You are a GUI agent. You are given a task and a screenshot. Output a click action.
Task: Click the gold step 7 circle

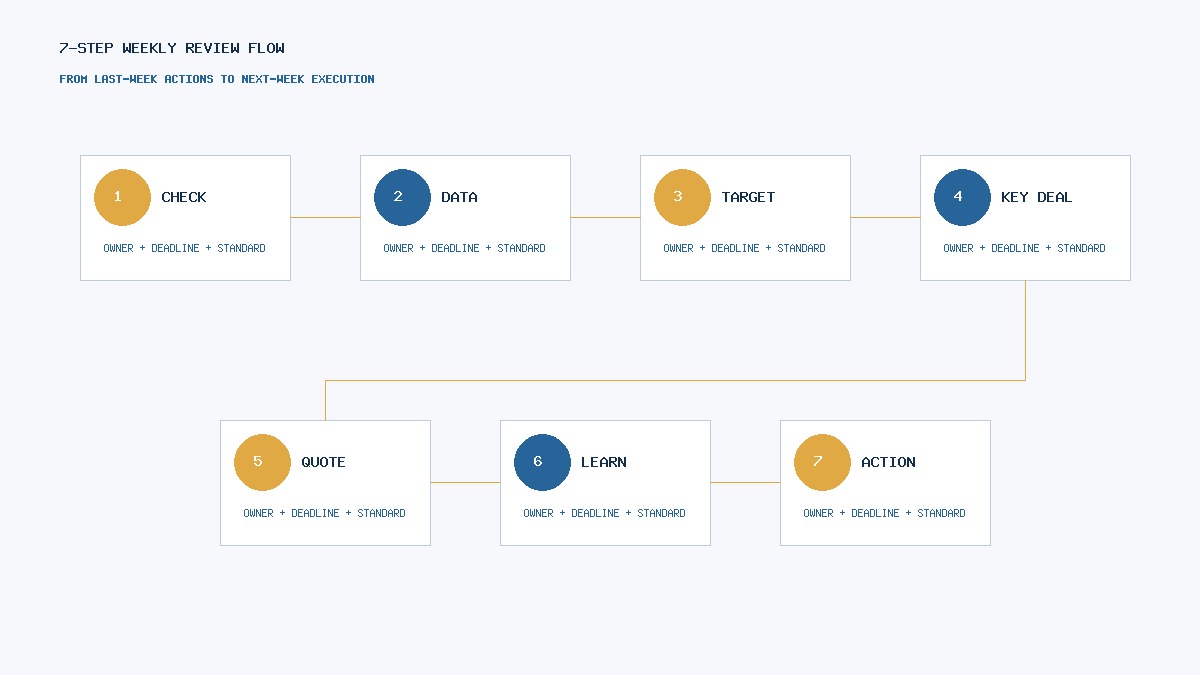tap(822, 462)
